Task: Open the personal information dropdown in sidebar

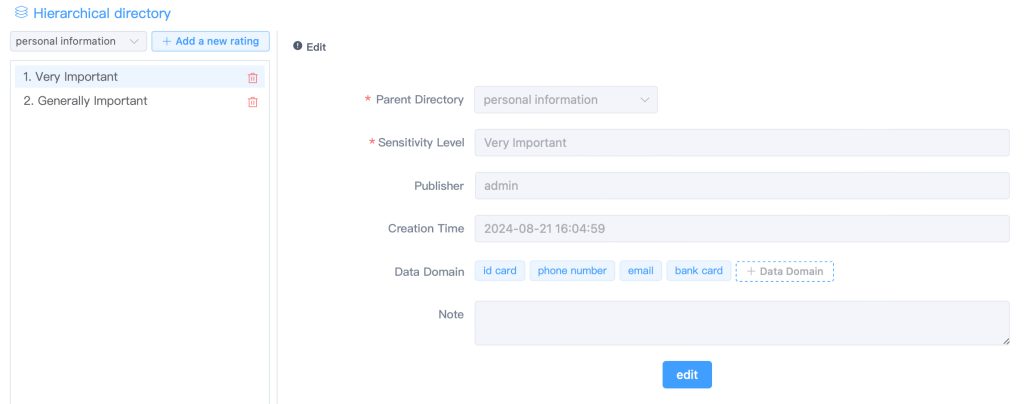Action: 78,41
